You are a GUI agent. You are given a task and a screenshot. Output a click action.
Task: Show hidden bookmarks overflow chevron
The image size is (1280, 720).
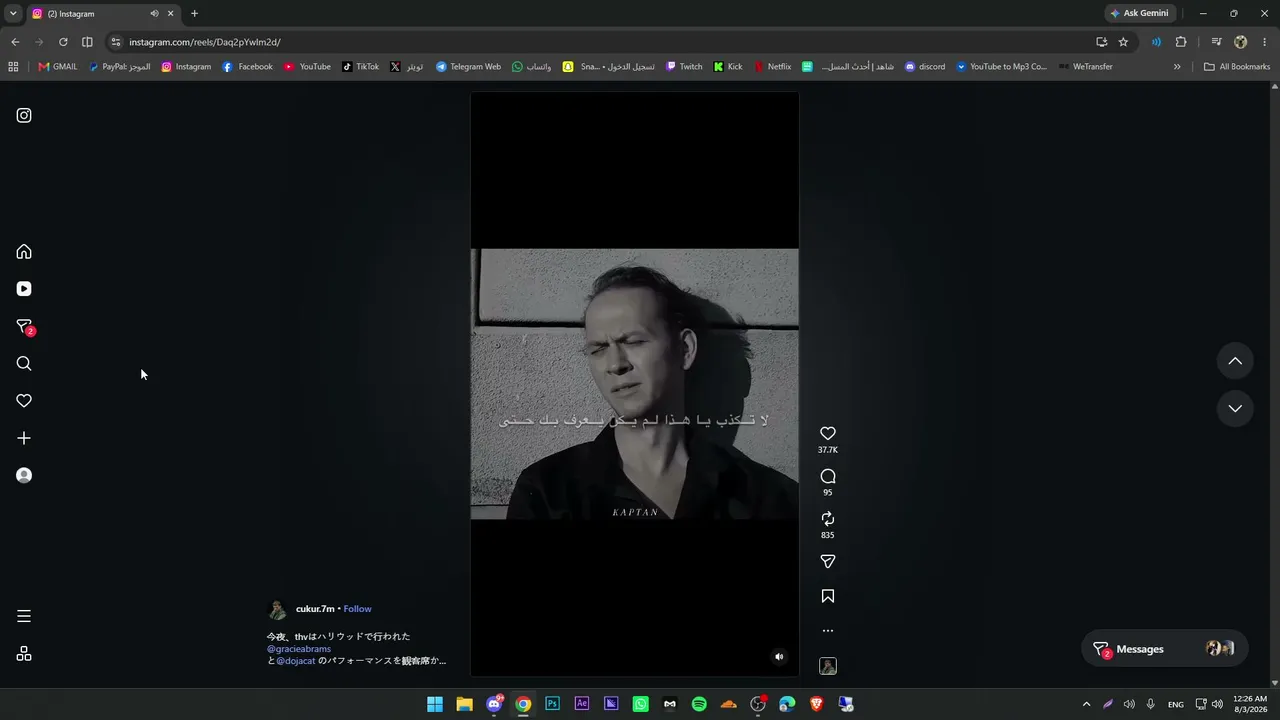click(x=1177, y=67)
